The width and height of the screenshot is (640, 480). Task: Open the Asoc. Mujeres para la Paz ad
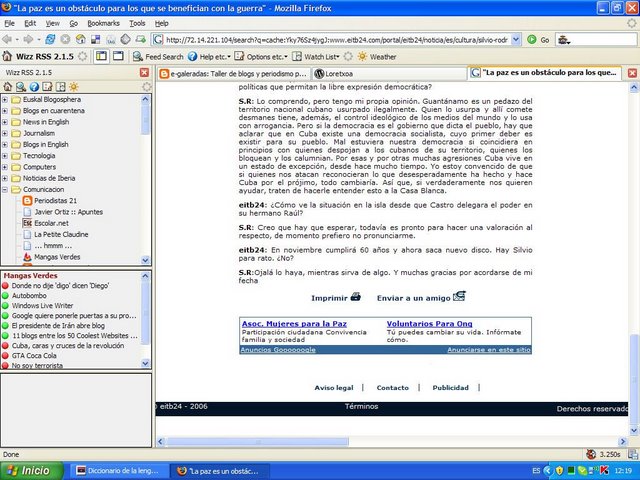click(x=294, y=324)
